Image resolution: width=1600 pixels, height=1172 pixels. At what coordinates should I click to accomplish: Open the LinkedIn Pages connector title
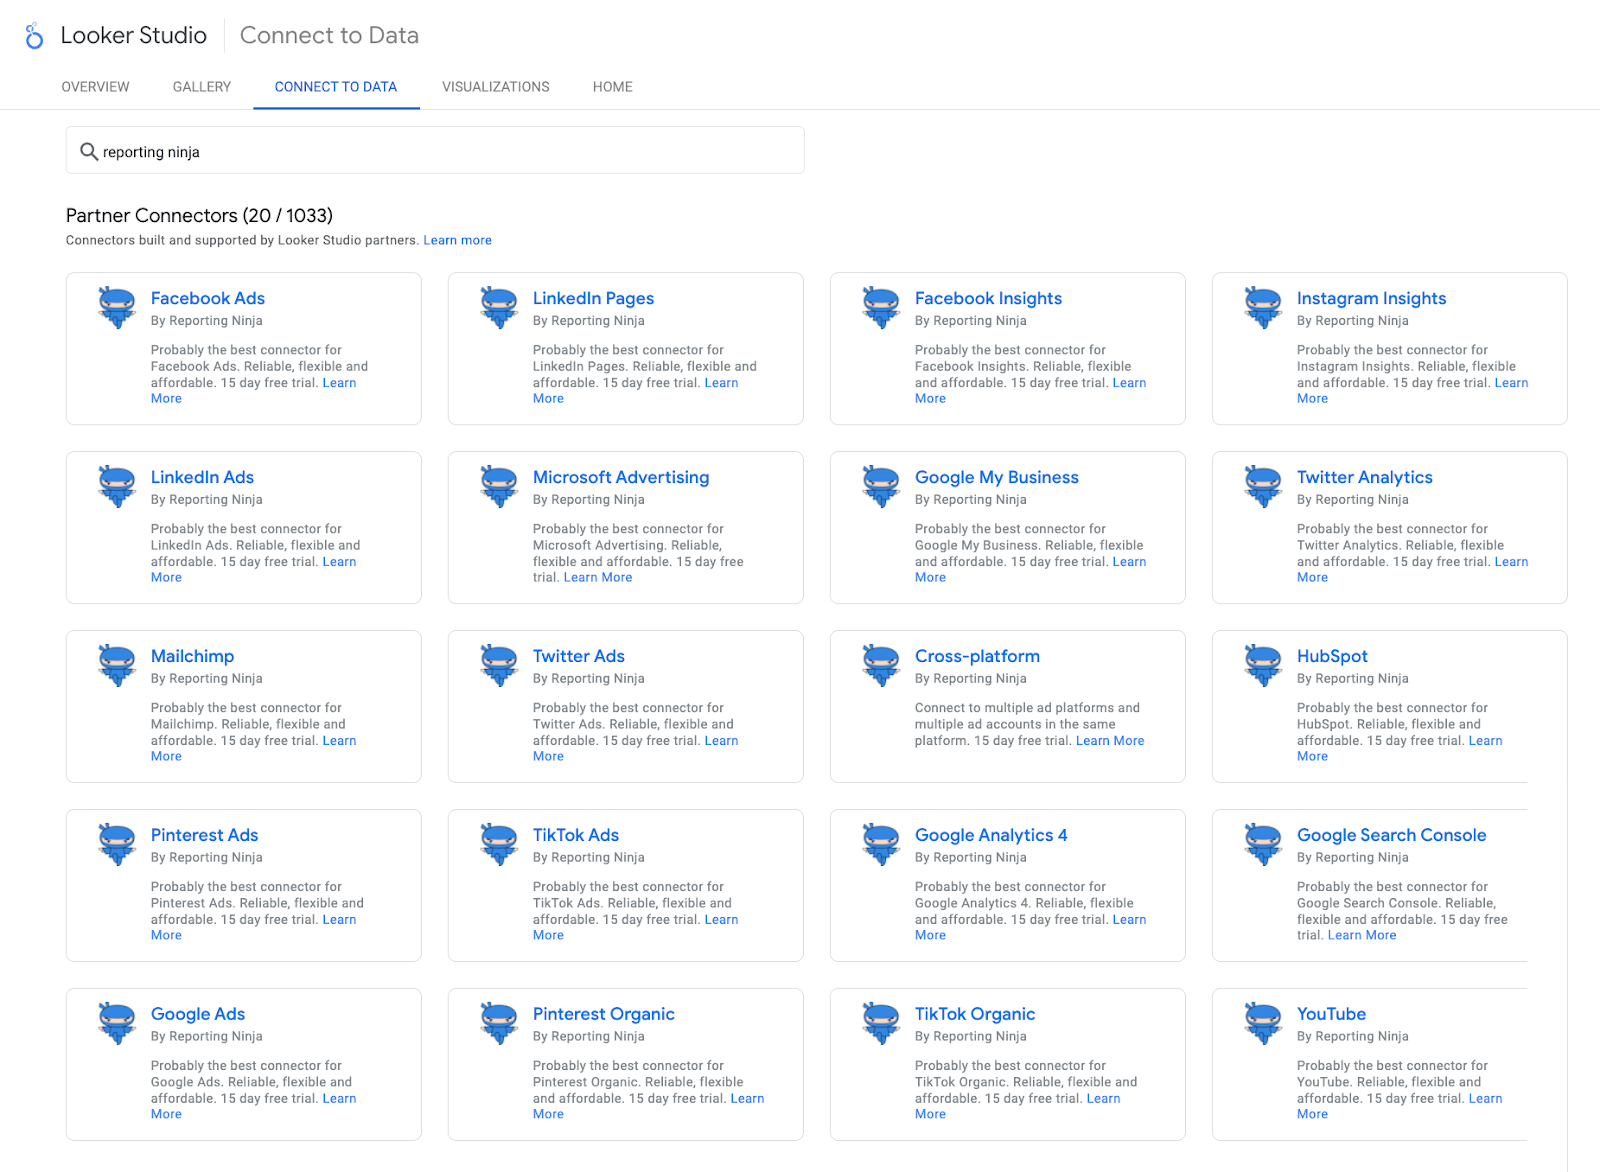click(x=593, y=298)
